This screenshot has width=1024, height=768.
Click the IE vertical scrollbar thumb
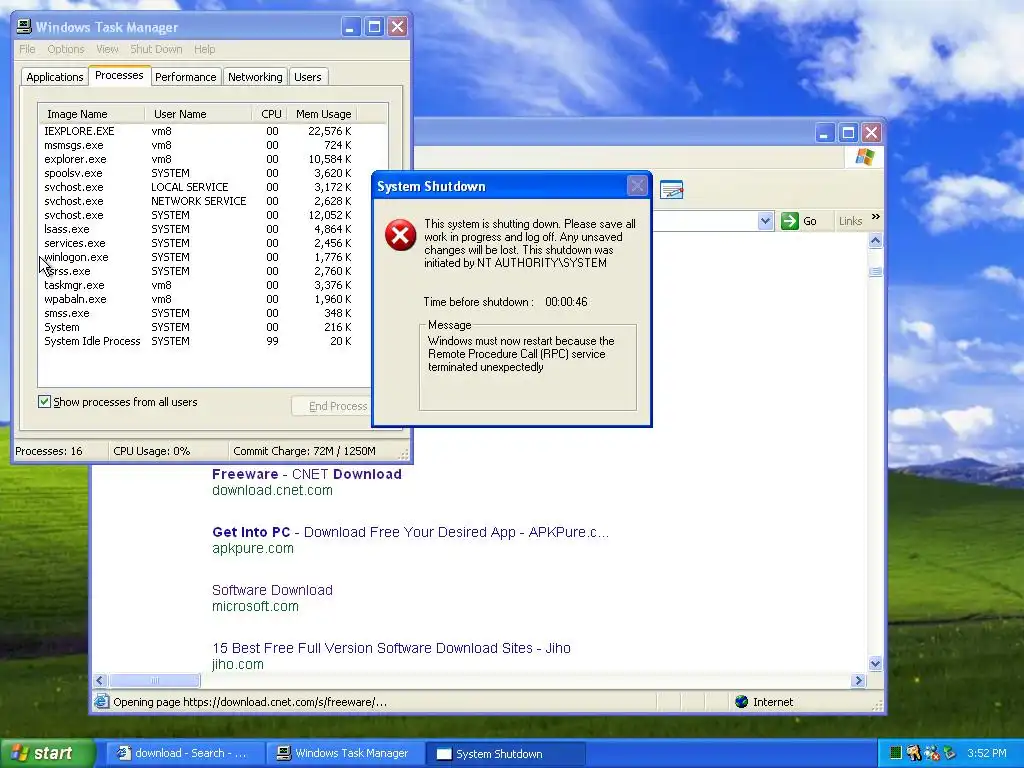[875, 271]
